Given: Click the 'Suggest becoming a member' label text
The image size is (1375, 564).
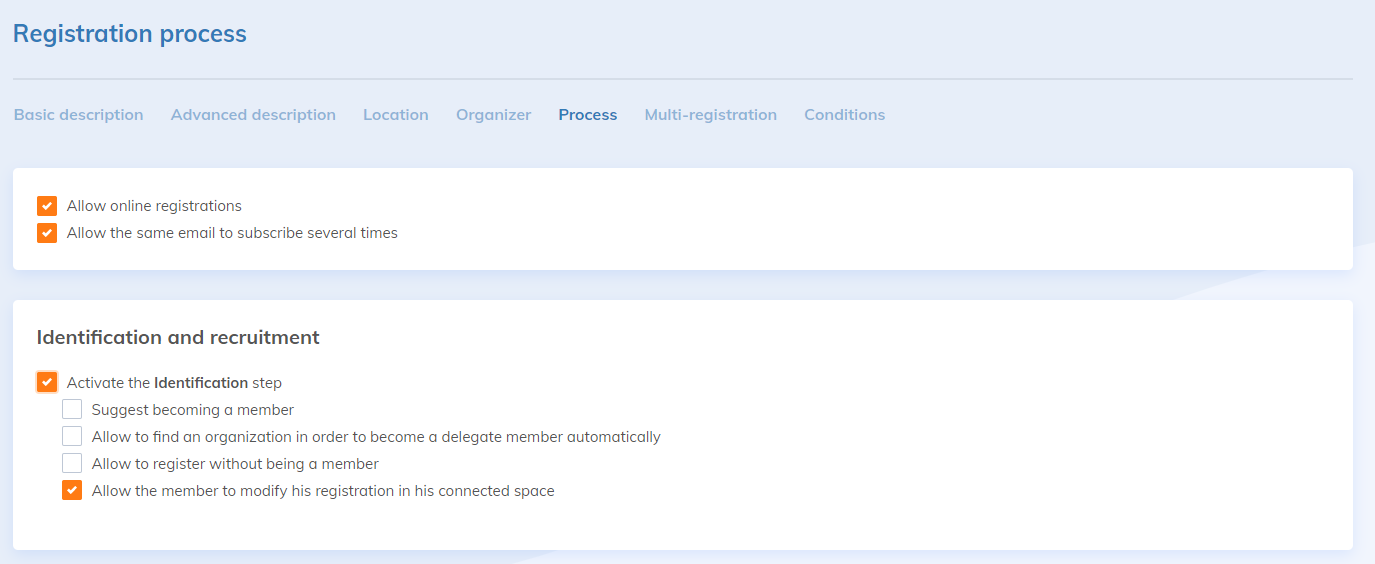Looking at the screenshot, I should pos(193,409).
